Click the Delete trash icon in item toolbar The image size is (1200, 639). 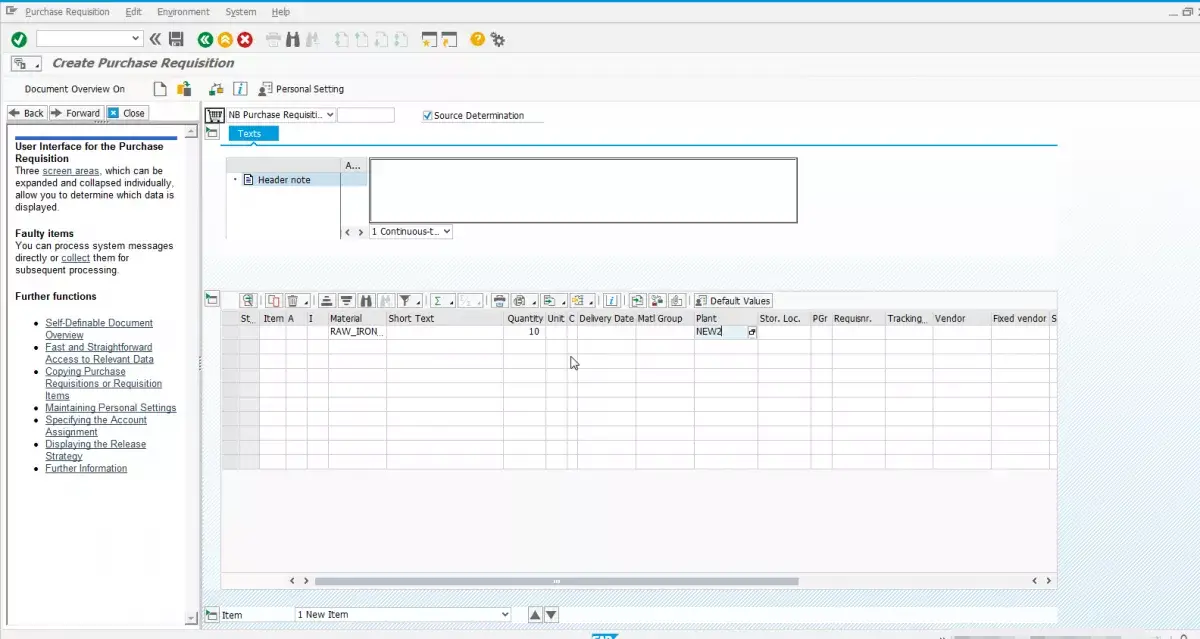click(293, 300)
